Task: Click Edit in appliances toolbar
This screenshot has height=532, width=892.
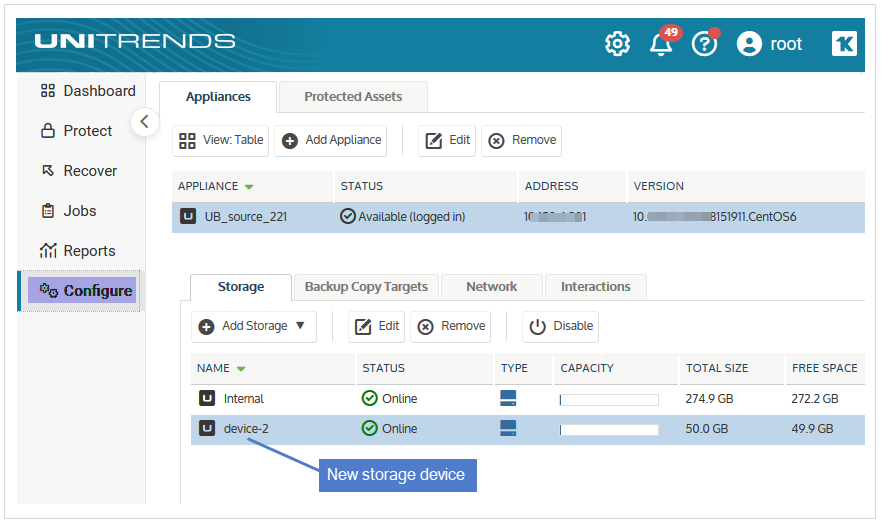Action: (447, 141)
